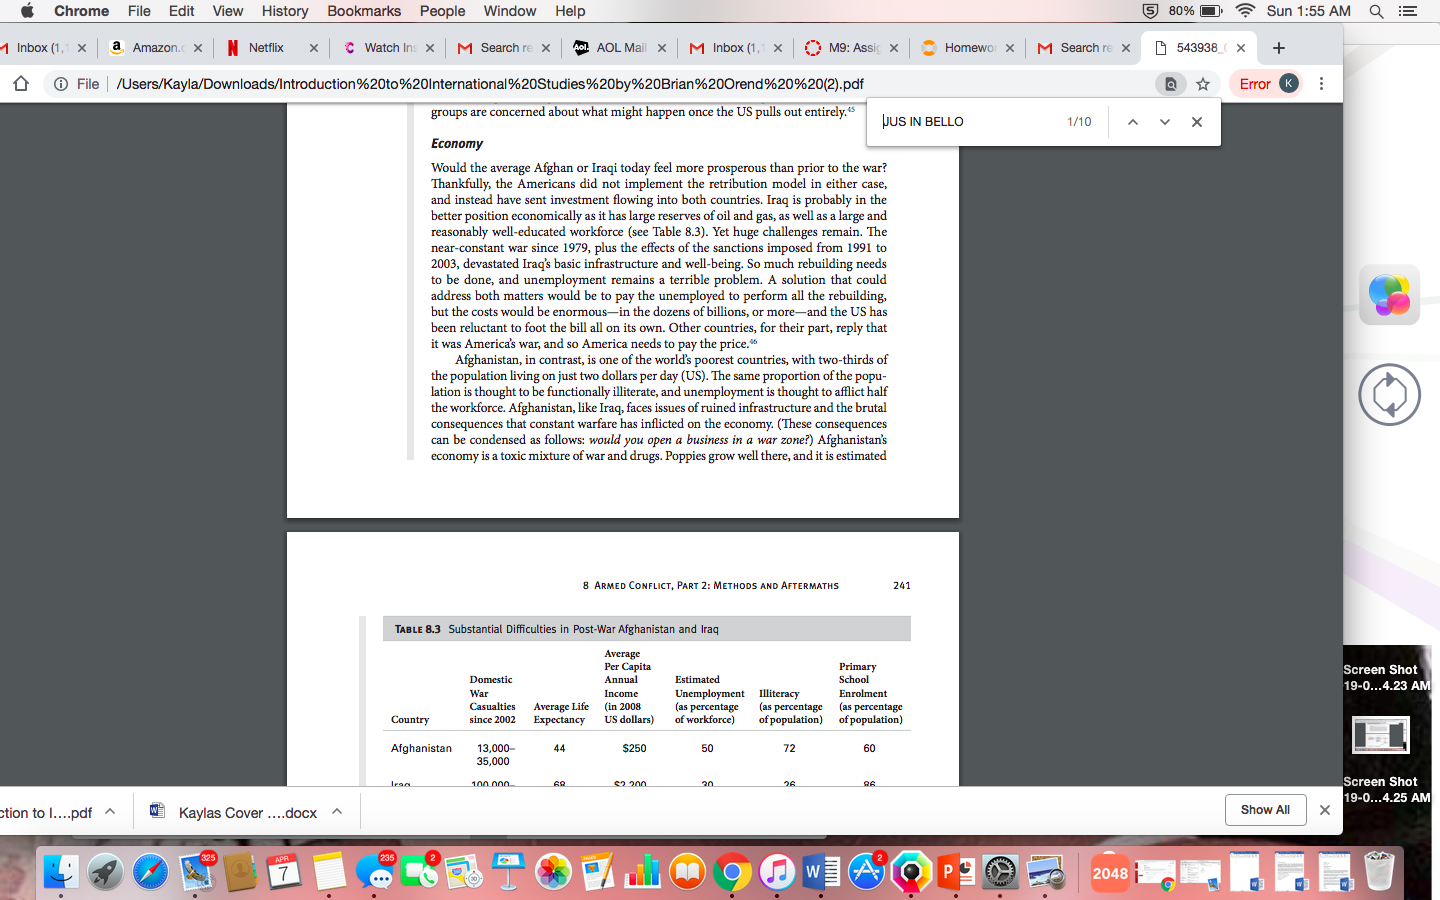This screenshot has height=900, width=1440.
Task: Open iTunes from the dock
Action: pyautogui.click(x=777, y=872)
